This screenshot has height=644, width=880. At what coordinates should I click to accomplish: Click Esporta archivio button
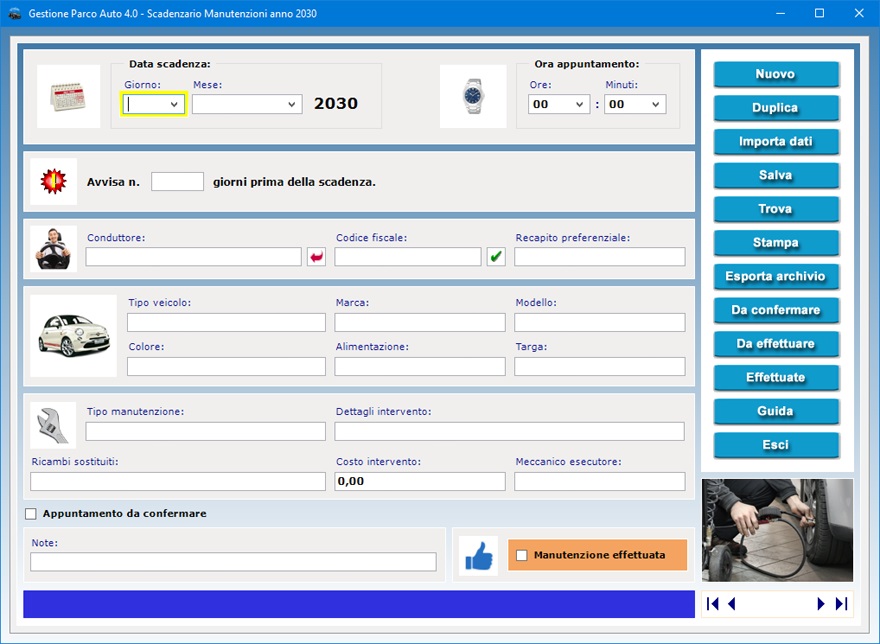tap(776, 276)
